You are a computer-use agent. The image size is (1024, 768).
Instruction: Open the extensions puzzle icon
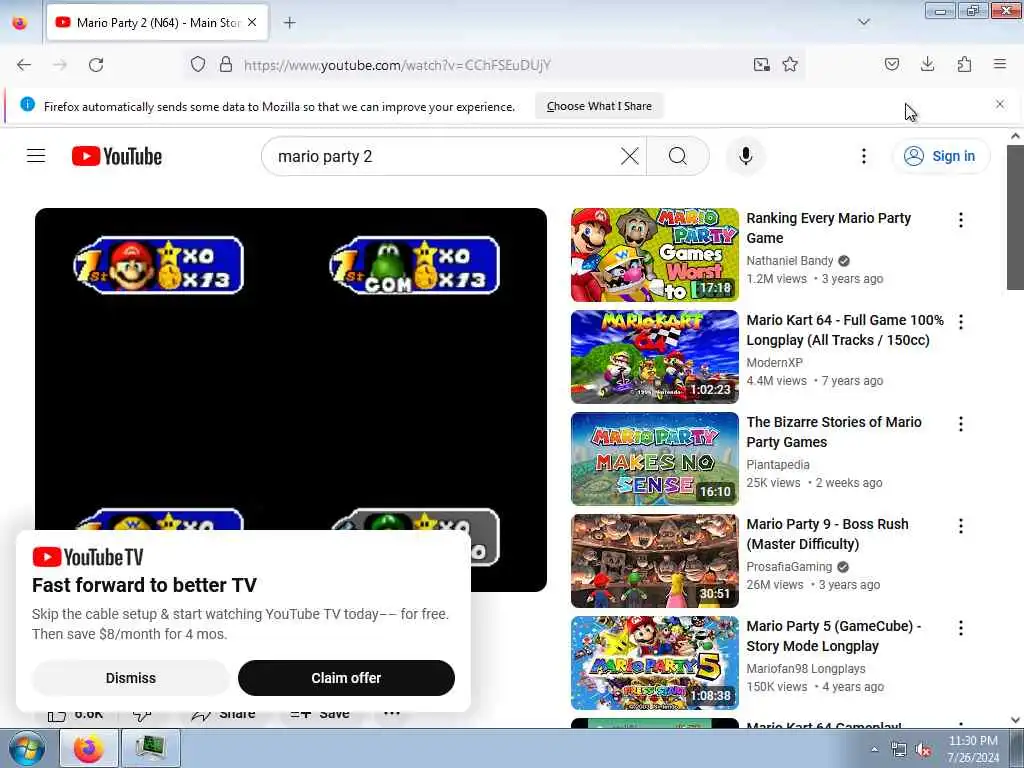click(964, 64)
